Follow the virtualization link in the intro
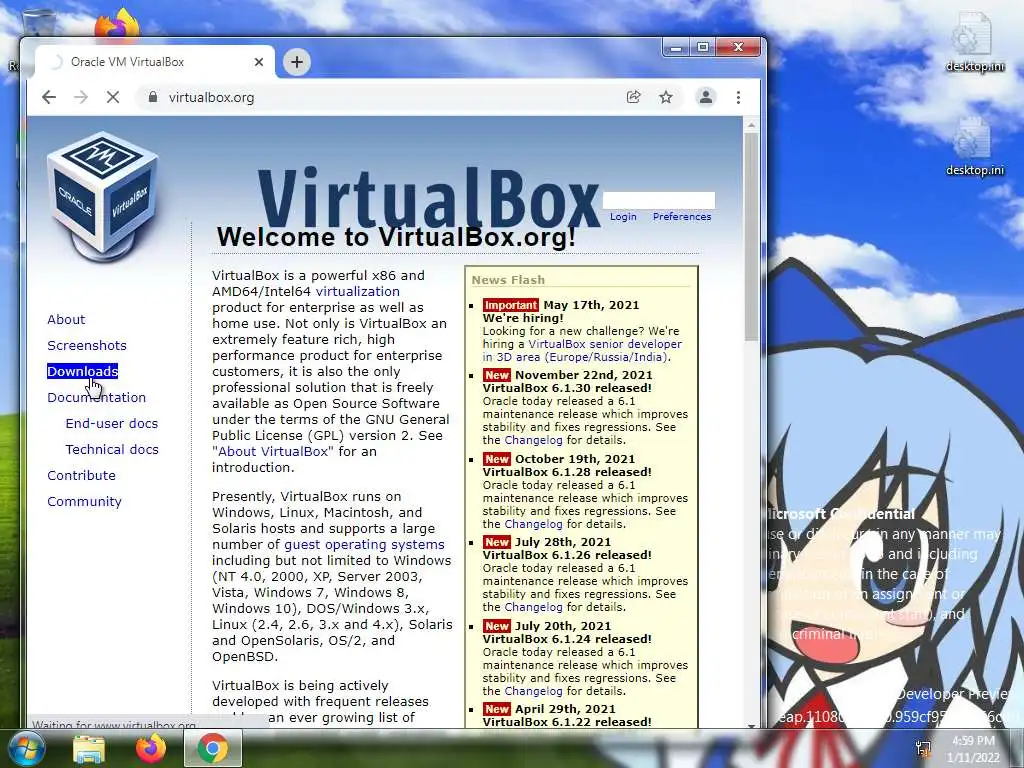Viewport: 1024px width, 768px height. [357, 291]
